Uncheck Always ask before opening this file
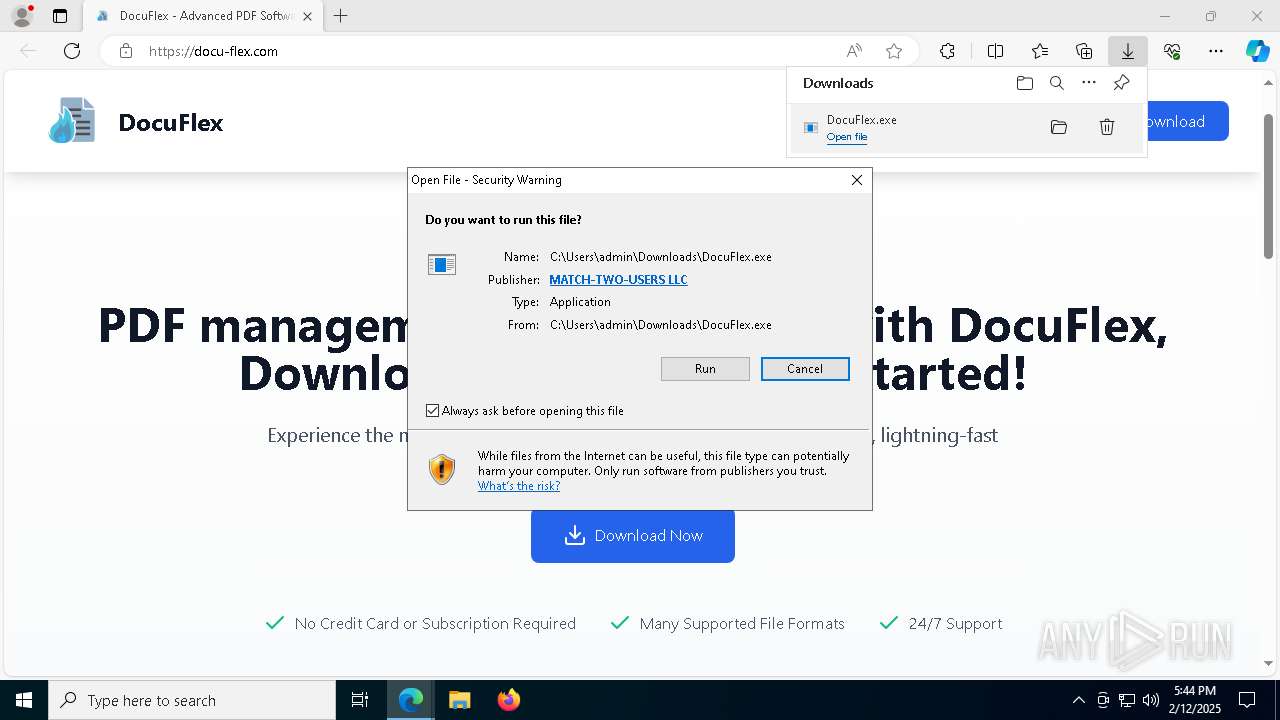Screen dimensions: 1280x720 pos(432,411)
